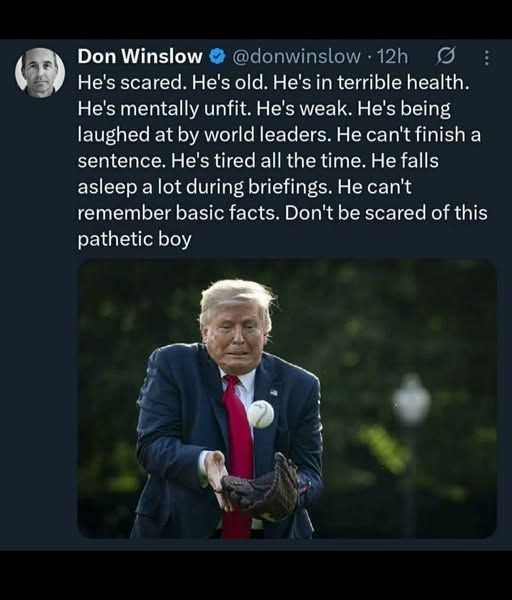The image size is (512, 600).
Task: Open the attached photo in the tweet
Action: coord(287,399)
